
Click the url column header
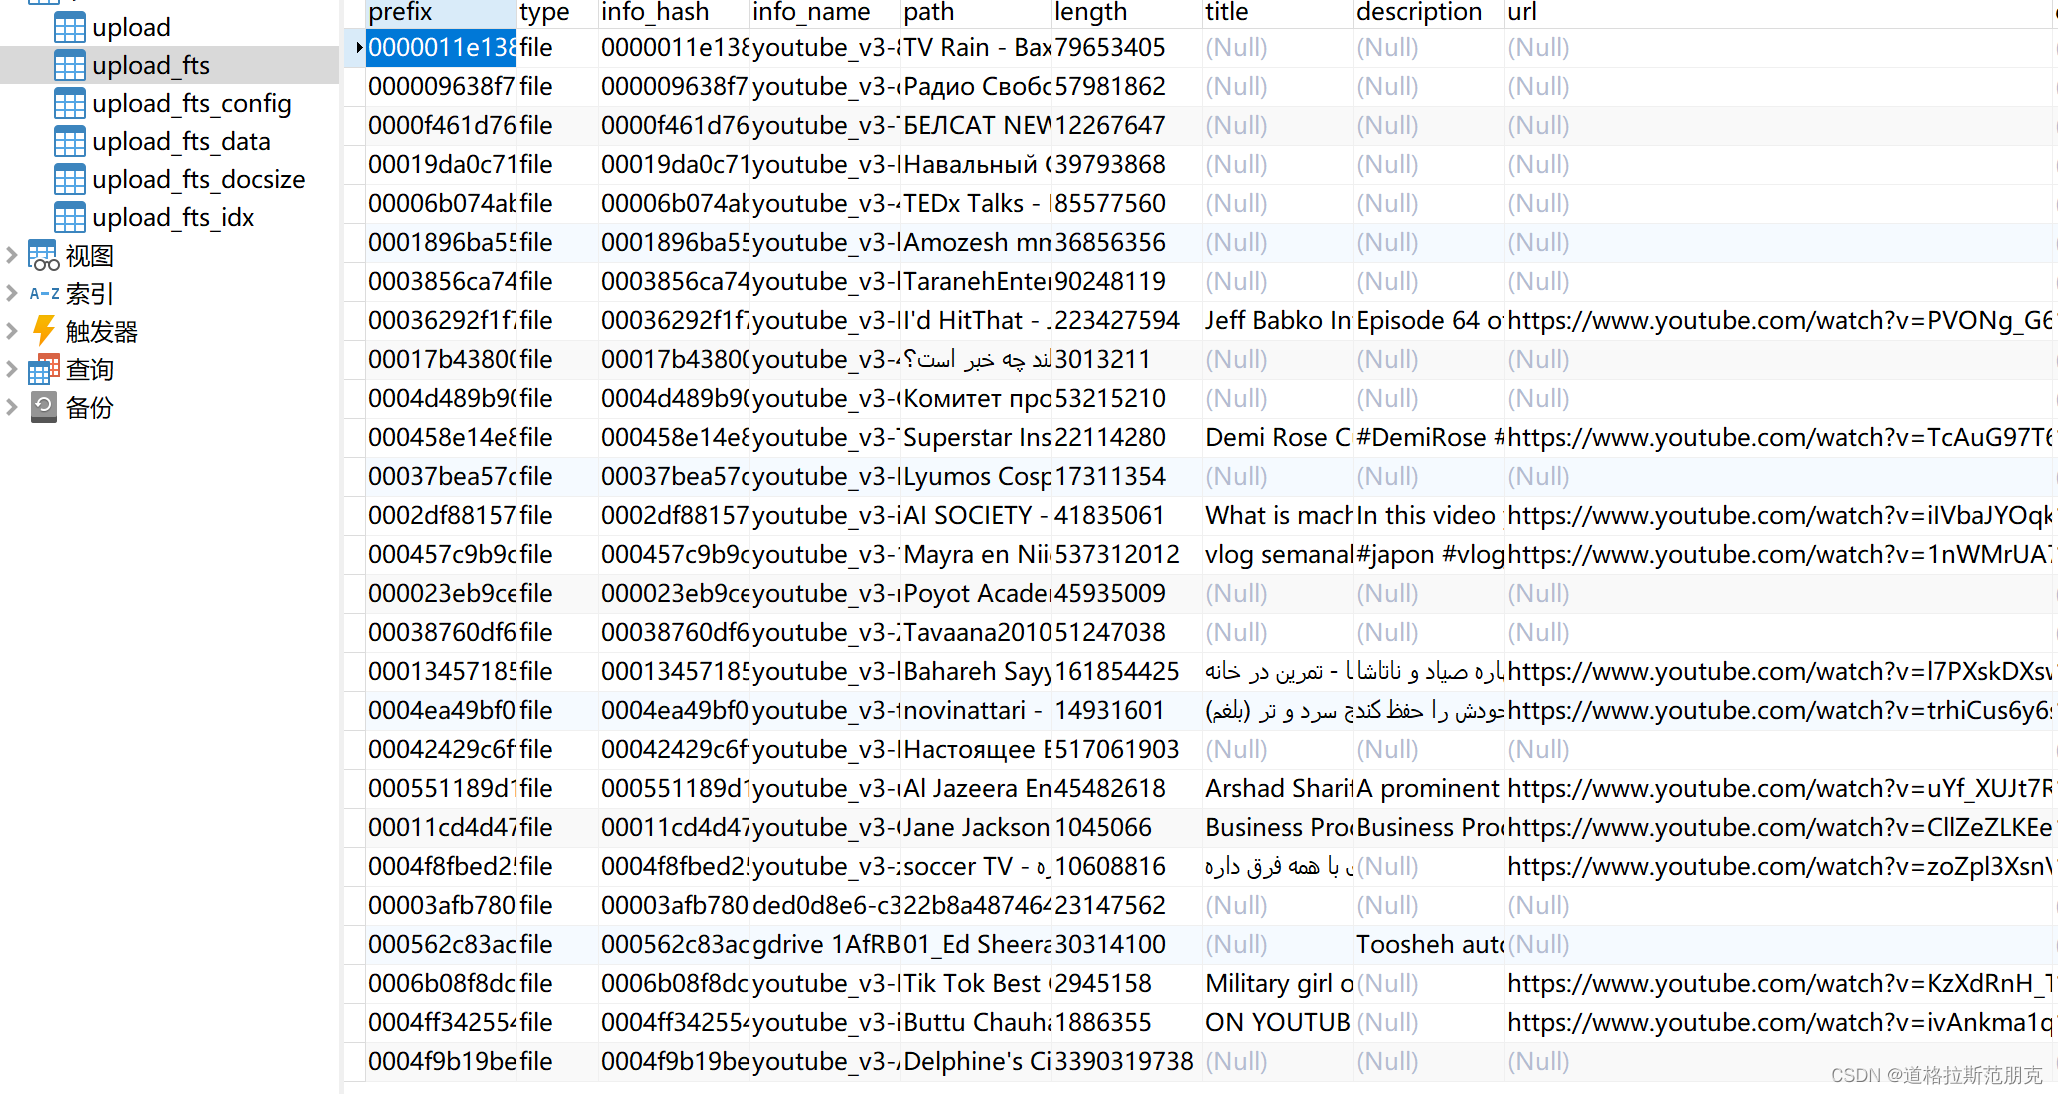tap(1520, 12)
